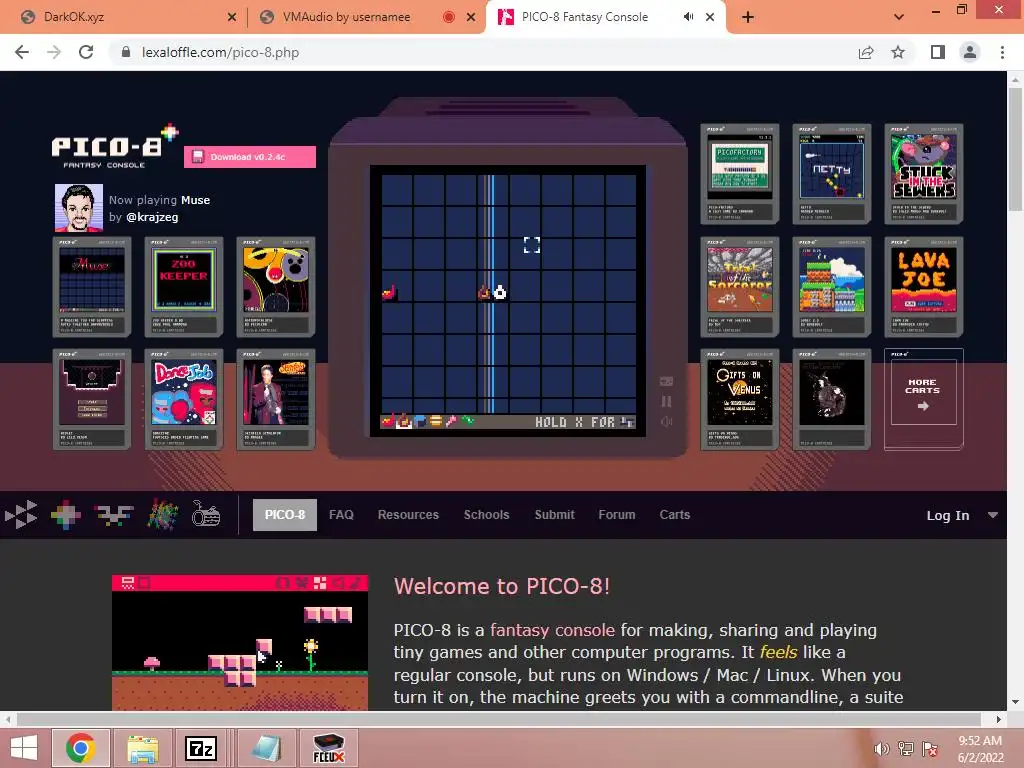The height and width of the screenshot is (768, 1024).
Task: Select the red instrument icon in game toolbar
Action: [387, 421]
